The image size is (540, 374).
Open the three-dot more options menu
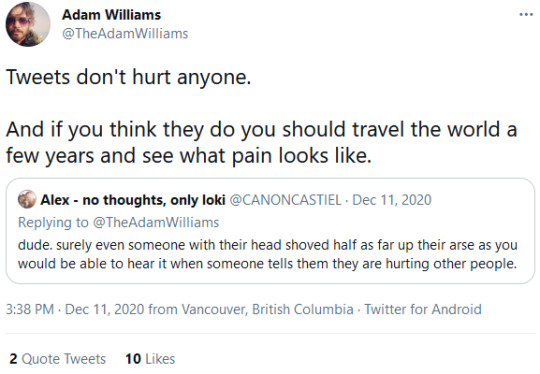(526, 14)
